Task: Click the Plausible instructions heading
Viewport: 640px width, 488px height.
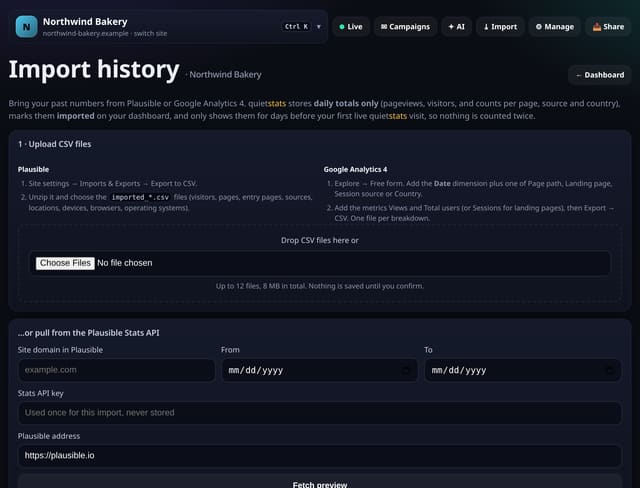Action: pos(33,169)
